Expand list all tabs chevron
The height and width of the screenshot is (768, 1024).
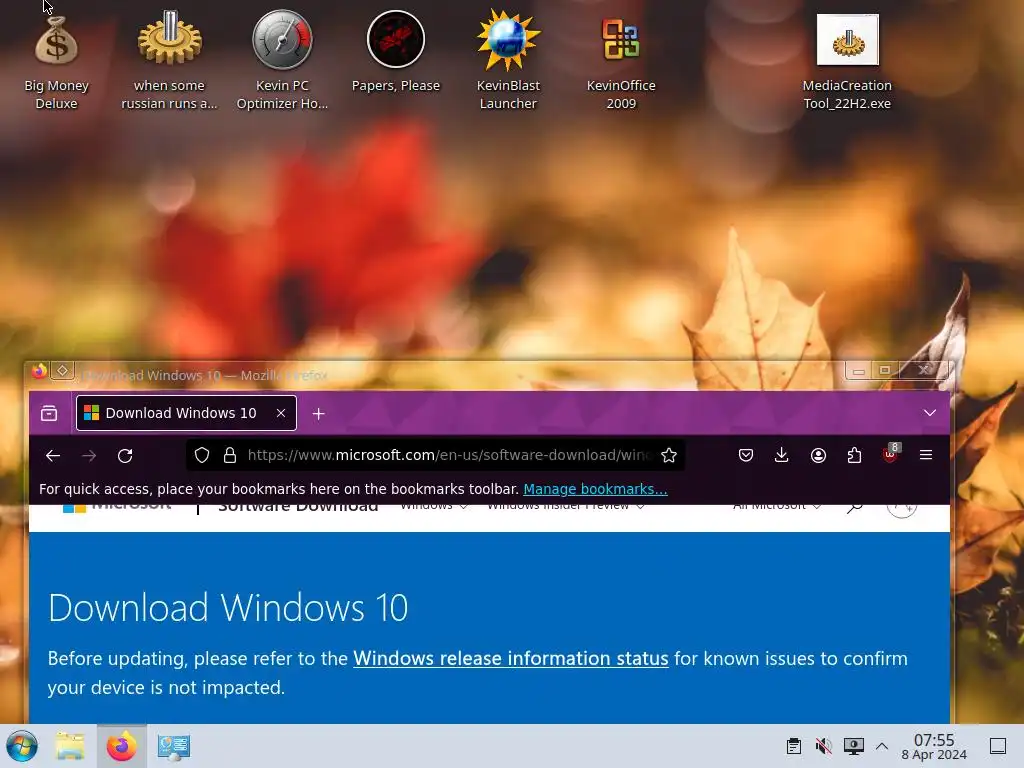[930, 413]
